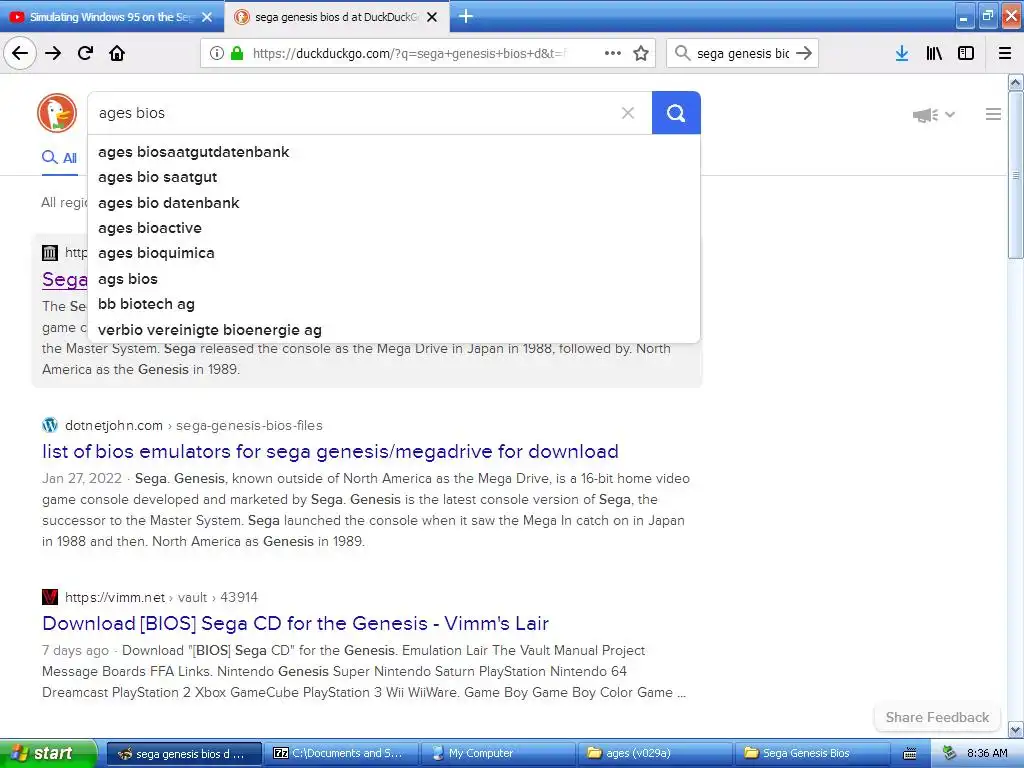The width and height of the screenshot is (1024, 768).
Task: Select the All results tab
Action: point(59,157)
